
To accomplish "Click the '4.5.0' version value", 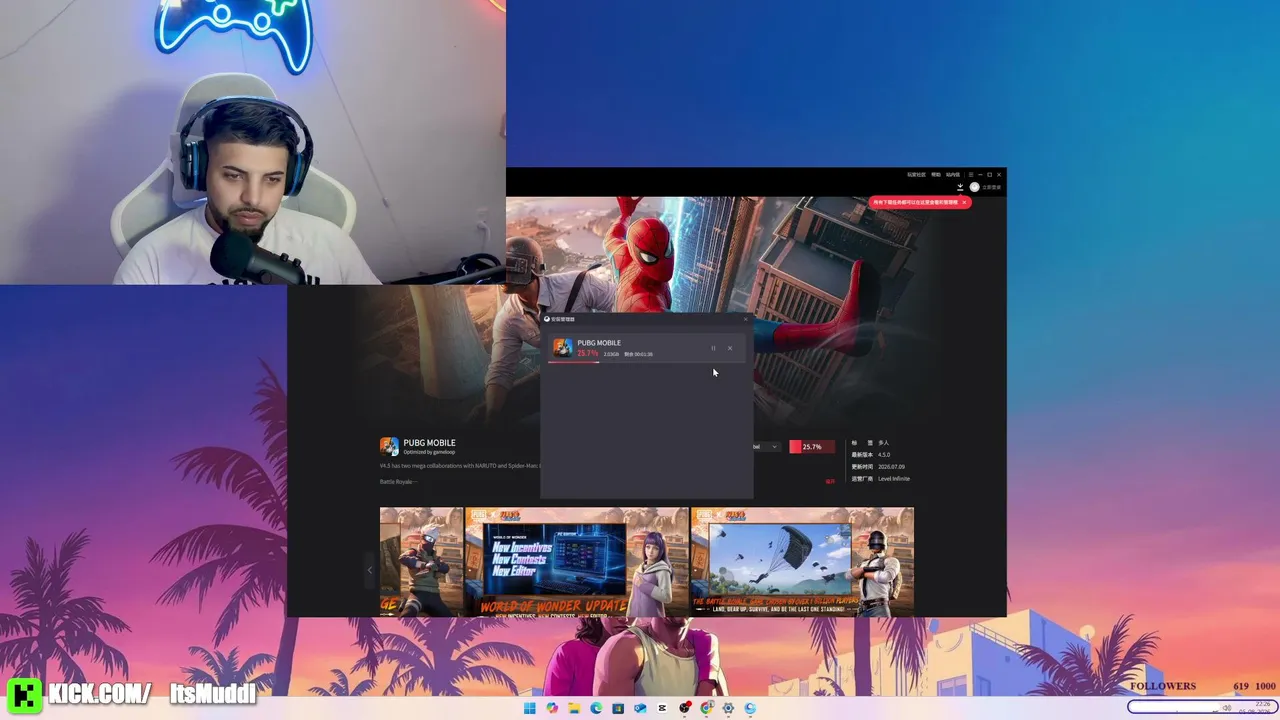I will tap(884, 455).
